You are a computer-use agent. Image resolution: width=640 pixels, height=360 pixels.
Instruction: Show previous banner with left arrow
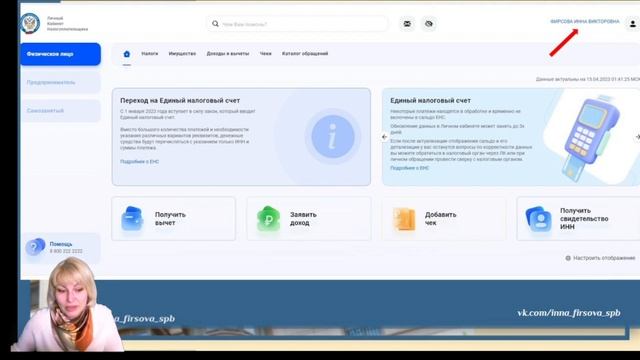pos(384,137)
